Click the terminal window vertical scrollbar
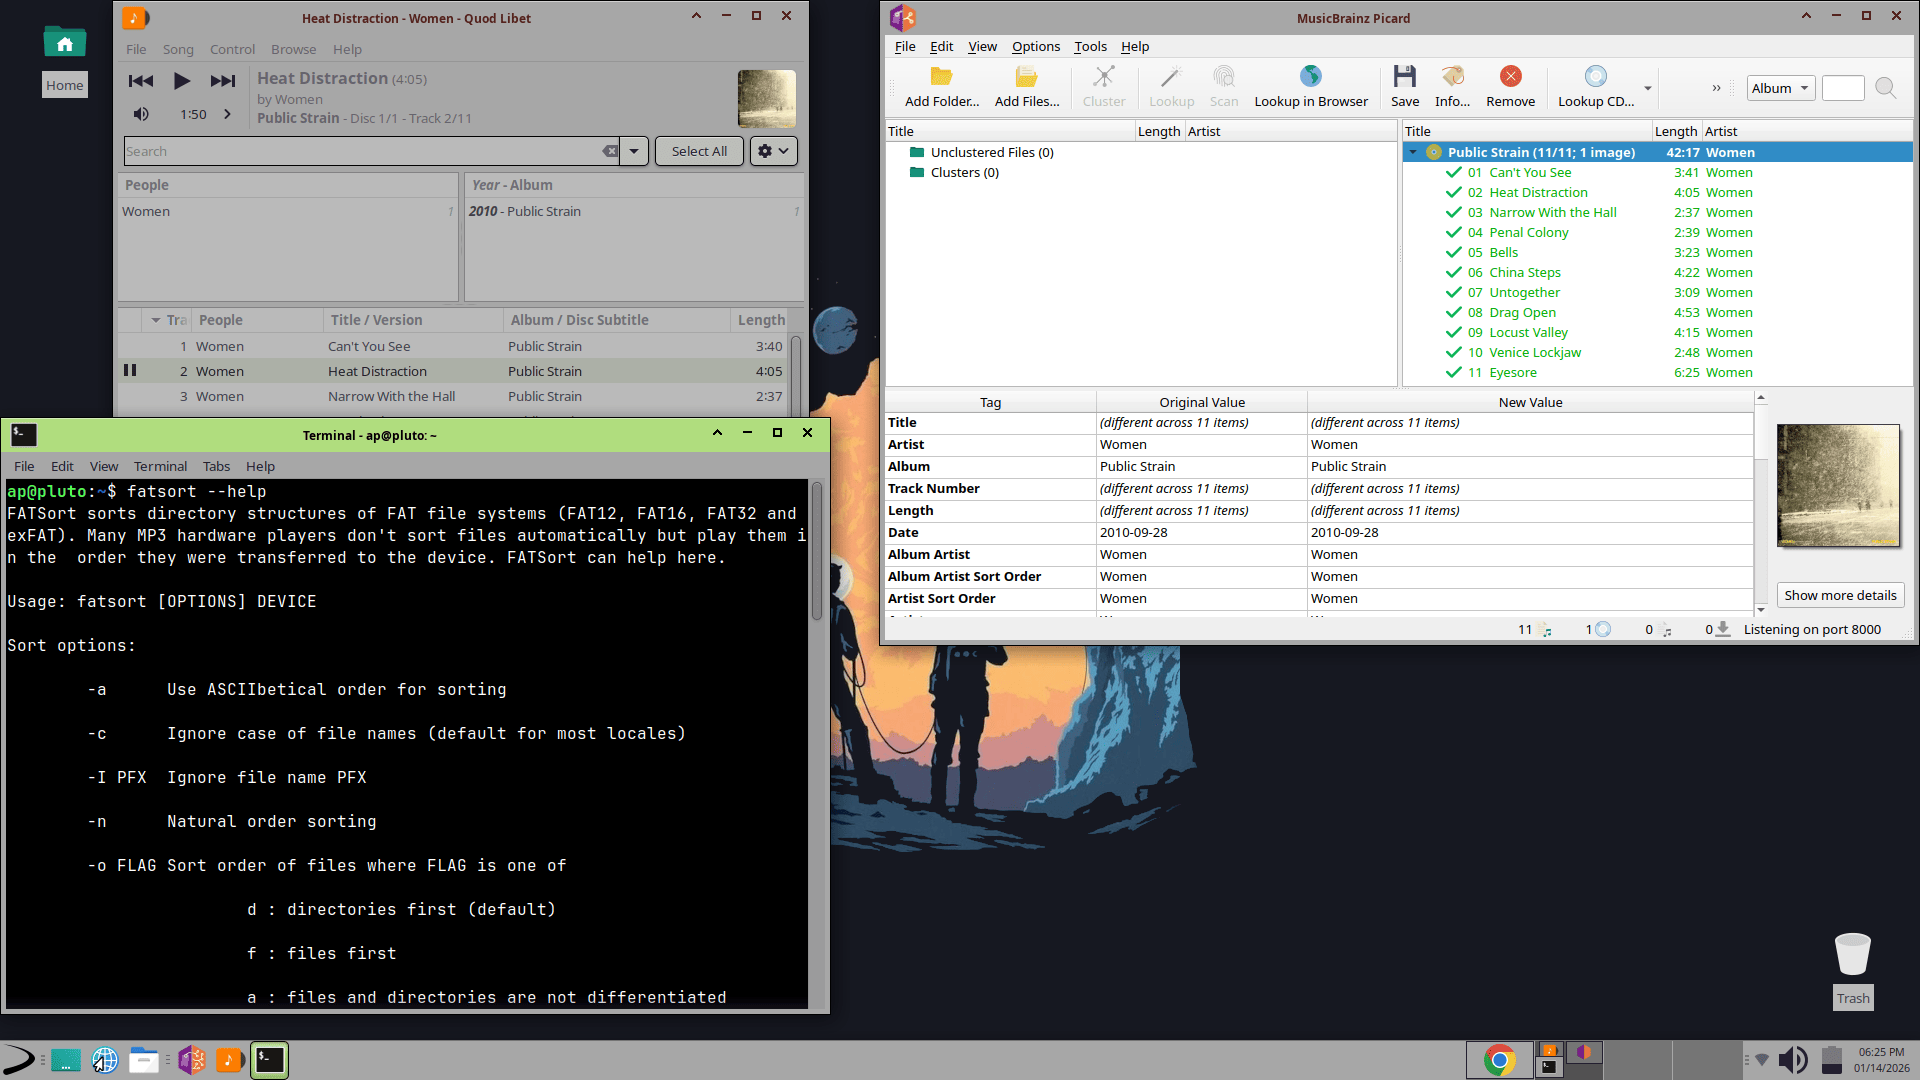Image resolution: width=1920 pixels, height=1080 pixels. coord(816,550)
